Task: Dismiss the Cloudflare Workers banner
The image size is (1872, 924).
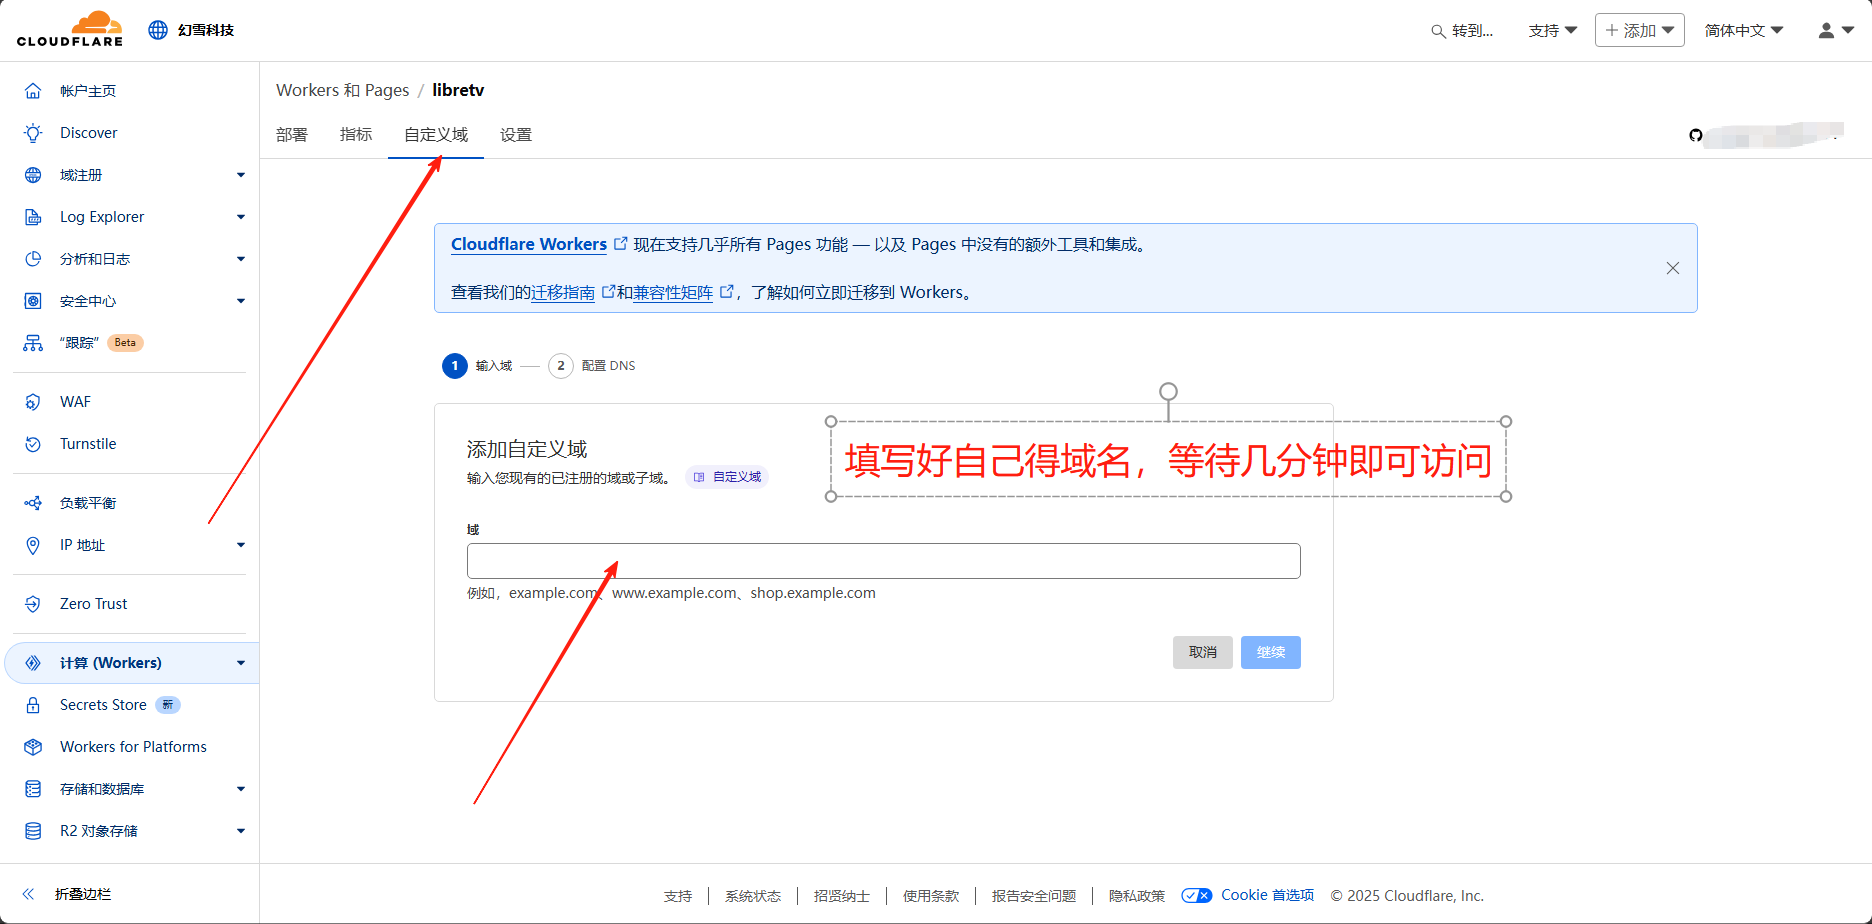Action: click(x=1673, y=268)
